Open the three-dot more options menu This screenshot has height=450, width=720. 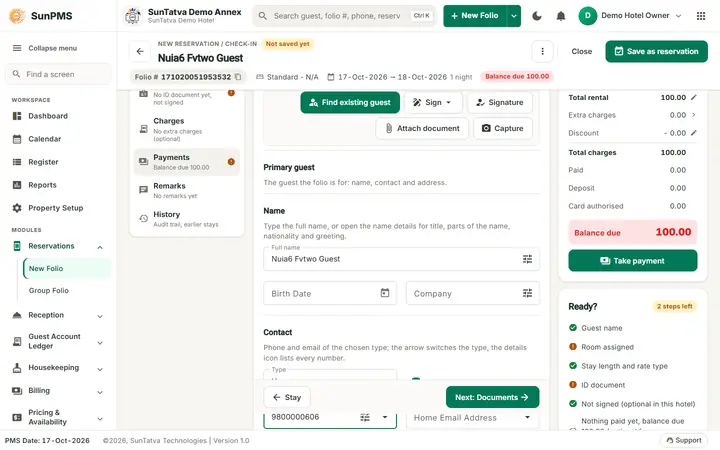(x=542, y=51)
